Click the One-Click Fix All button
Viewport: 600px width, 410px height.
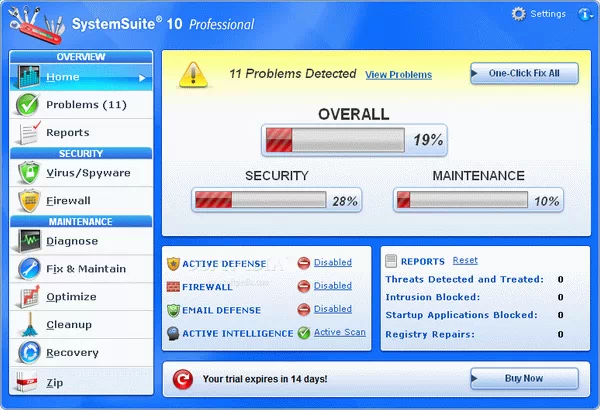click(524, 73)
